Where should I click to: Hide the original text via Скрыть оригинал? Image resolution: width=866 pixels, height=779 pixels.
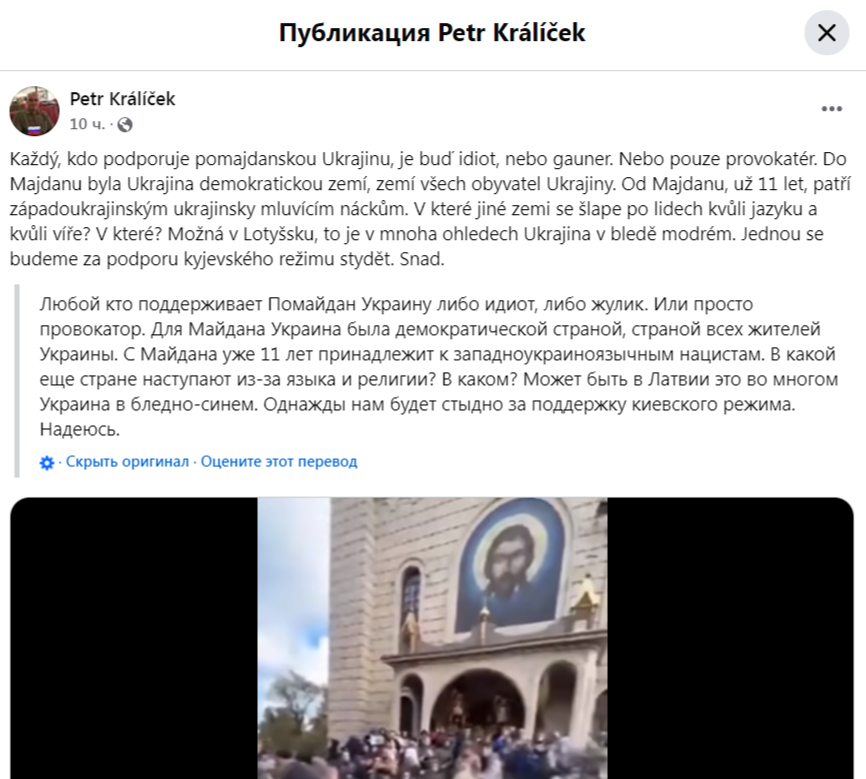tap(127, 461)
